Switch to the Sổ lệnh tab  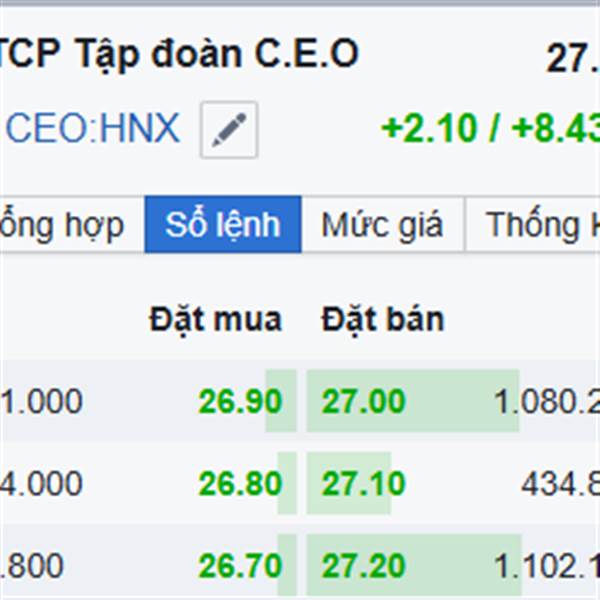pyautogui.click(x=223, y=225)
